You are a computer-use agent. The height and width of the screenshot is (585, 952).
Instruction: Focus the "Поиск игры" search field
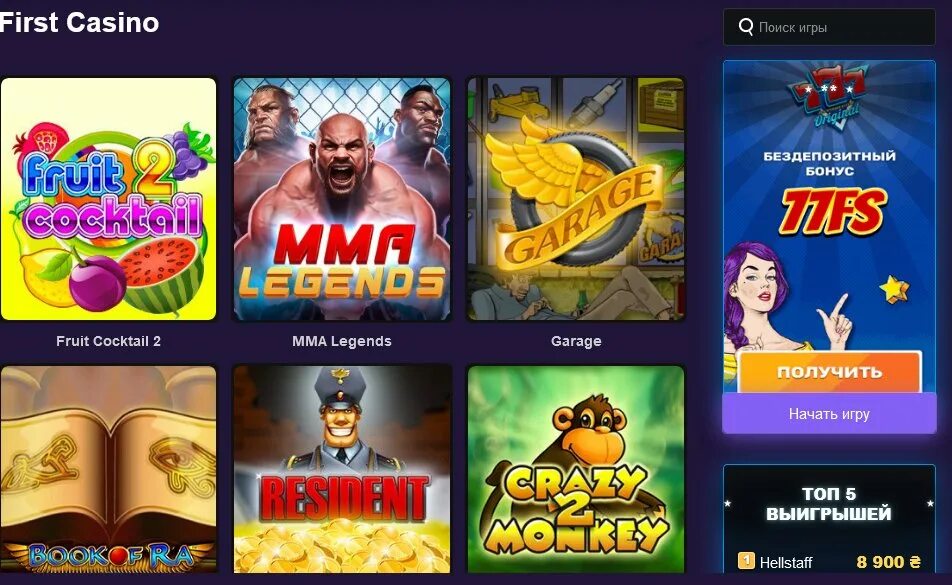829,27
